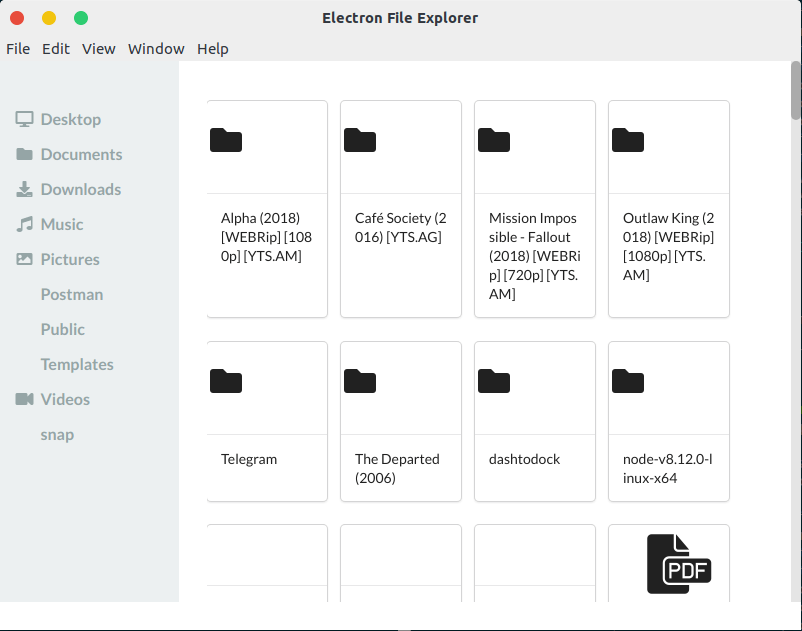Click the Downloads icon in sidebar

click(22, 188)
